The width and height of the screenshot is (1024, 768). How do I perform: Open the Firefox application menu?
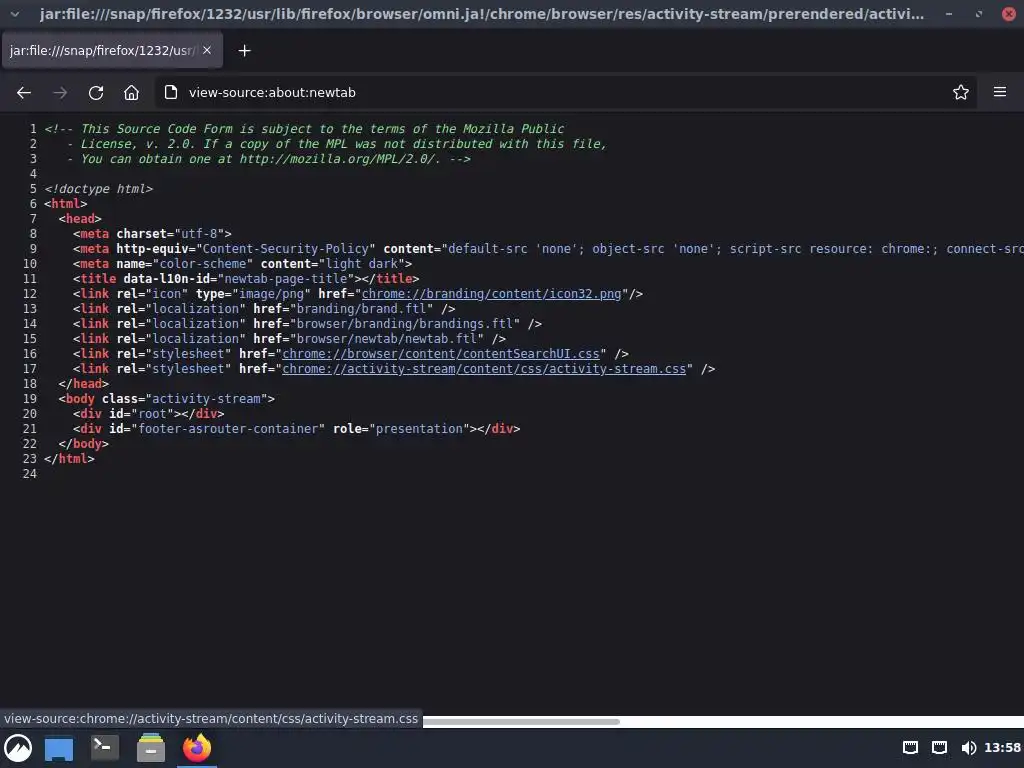click(1000, 92)
